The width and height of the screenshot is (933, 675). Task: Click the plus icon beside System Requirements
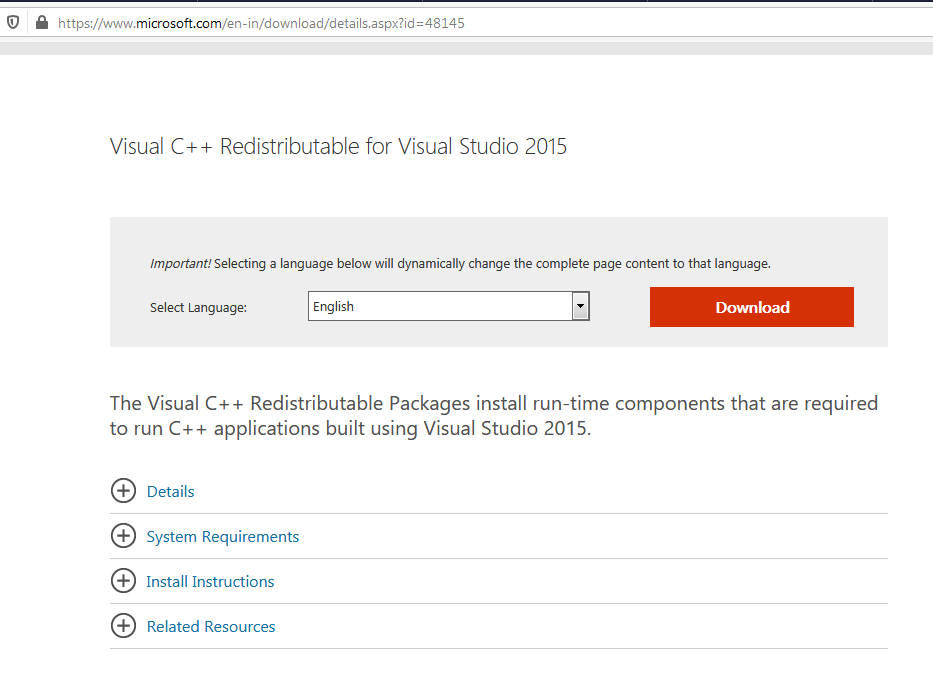[x=123, y=536]
